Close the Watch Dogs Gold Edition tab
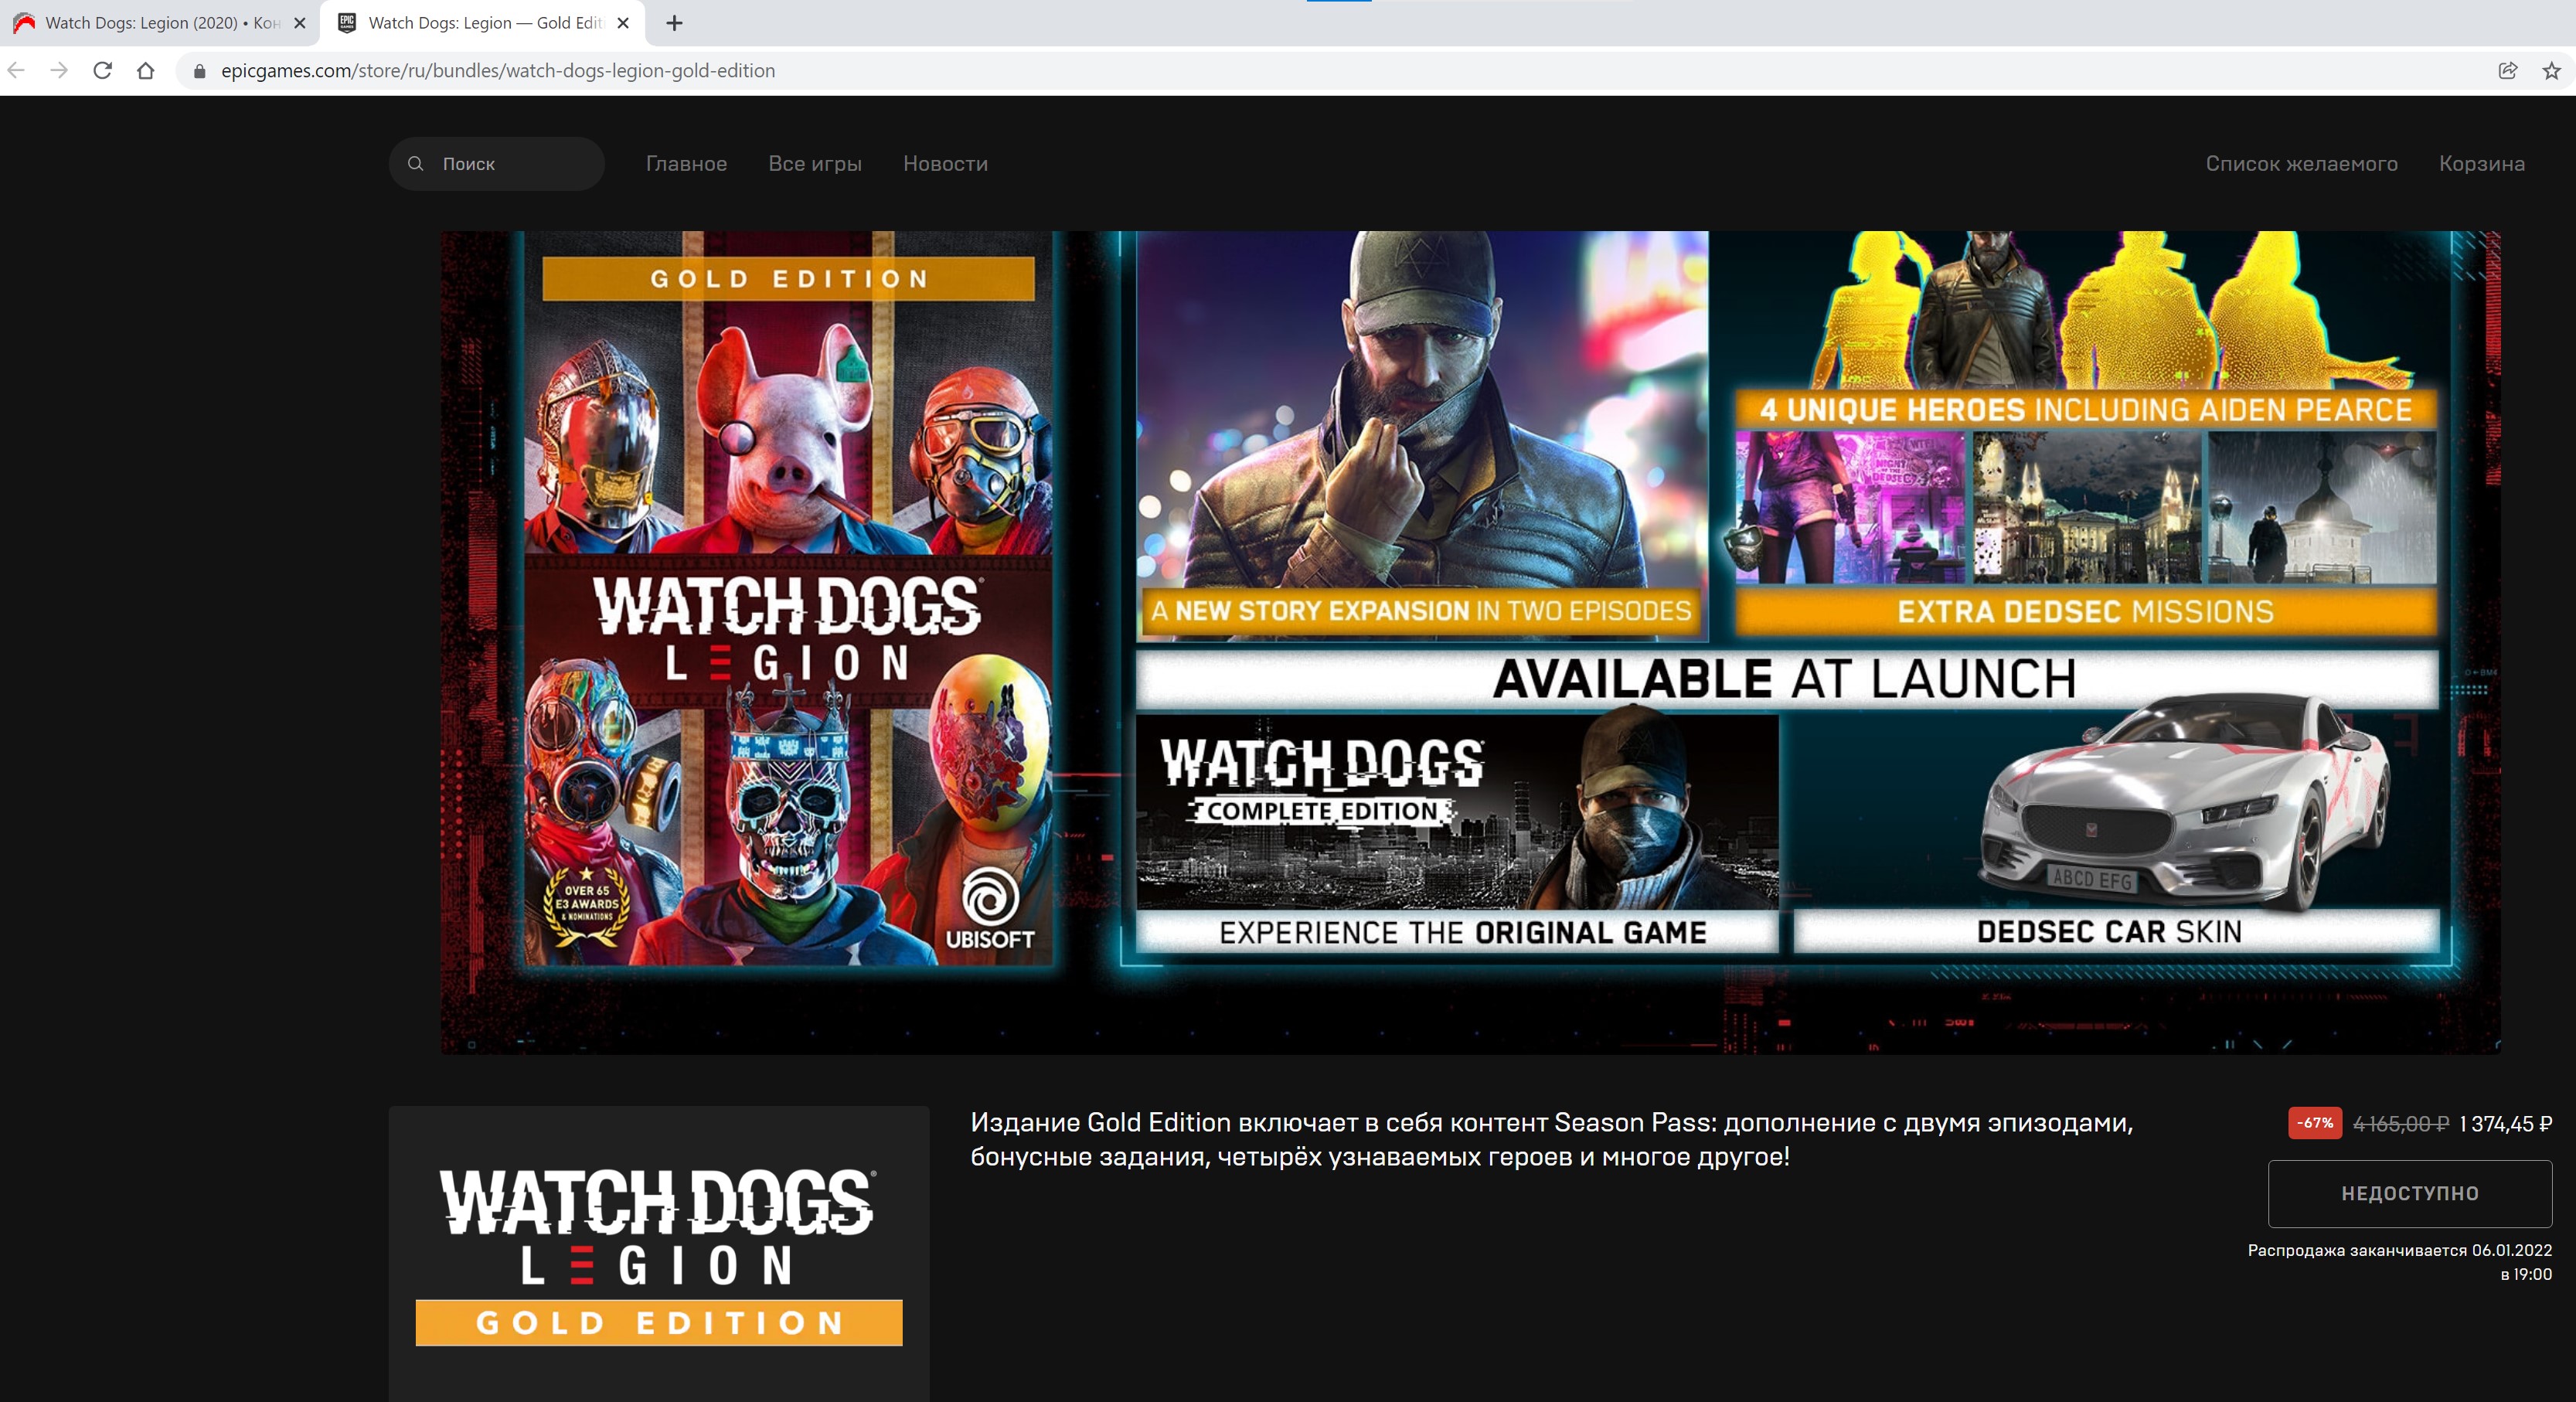The width and height of the screenshot is (2576, 1402). pos(623,23)
